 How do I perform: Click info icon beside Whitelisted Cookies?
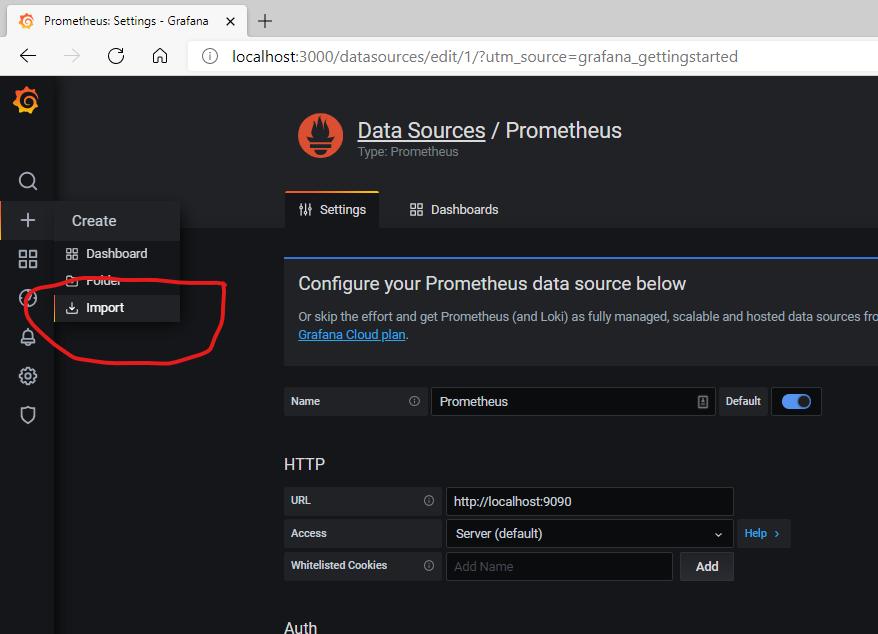click(429, 566)
